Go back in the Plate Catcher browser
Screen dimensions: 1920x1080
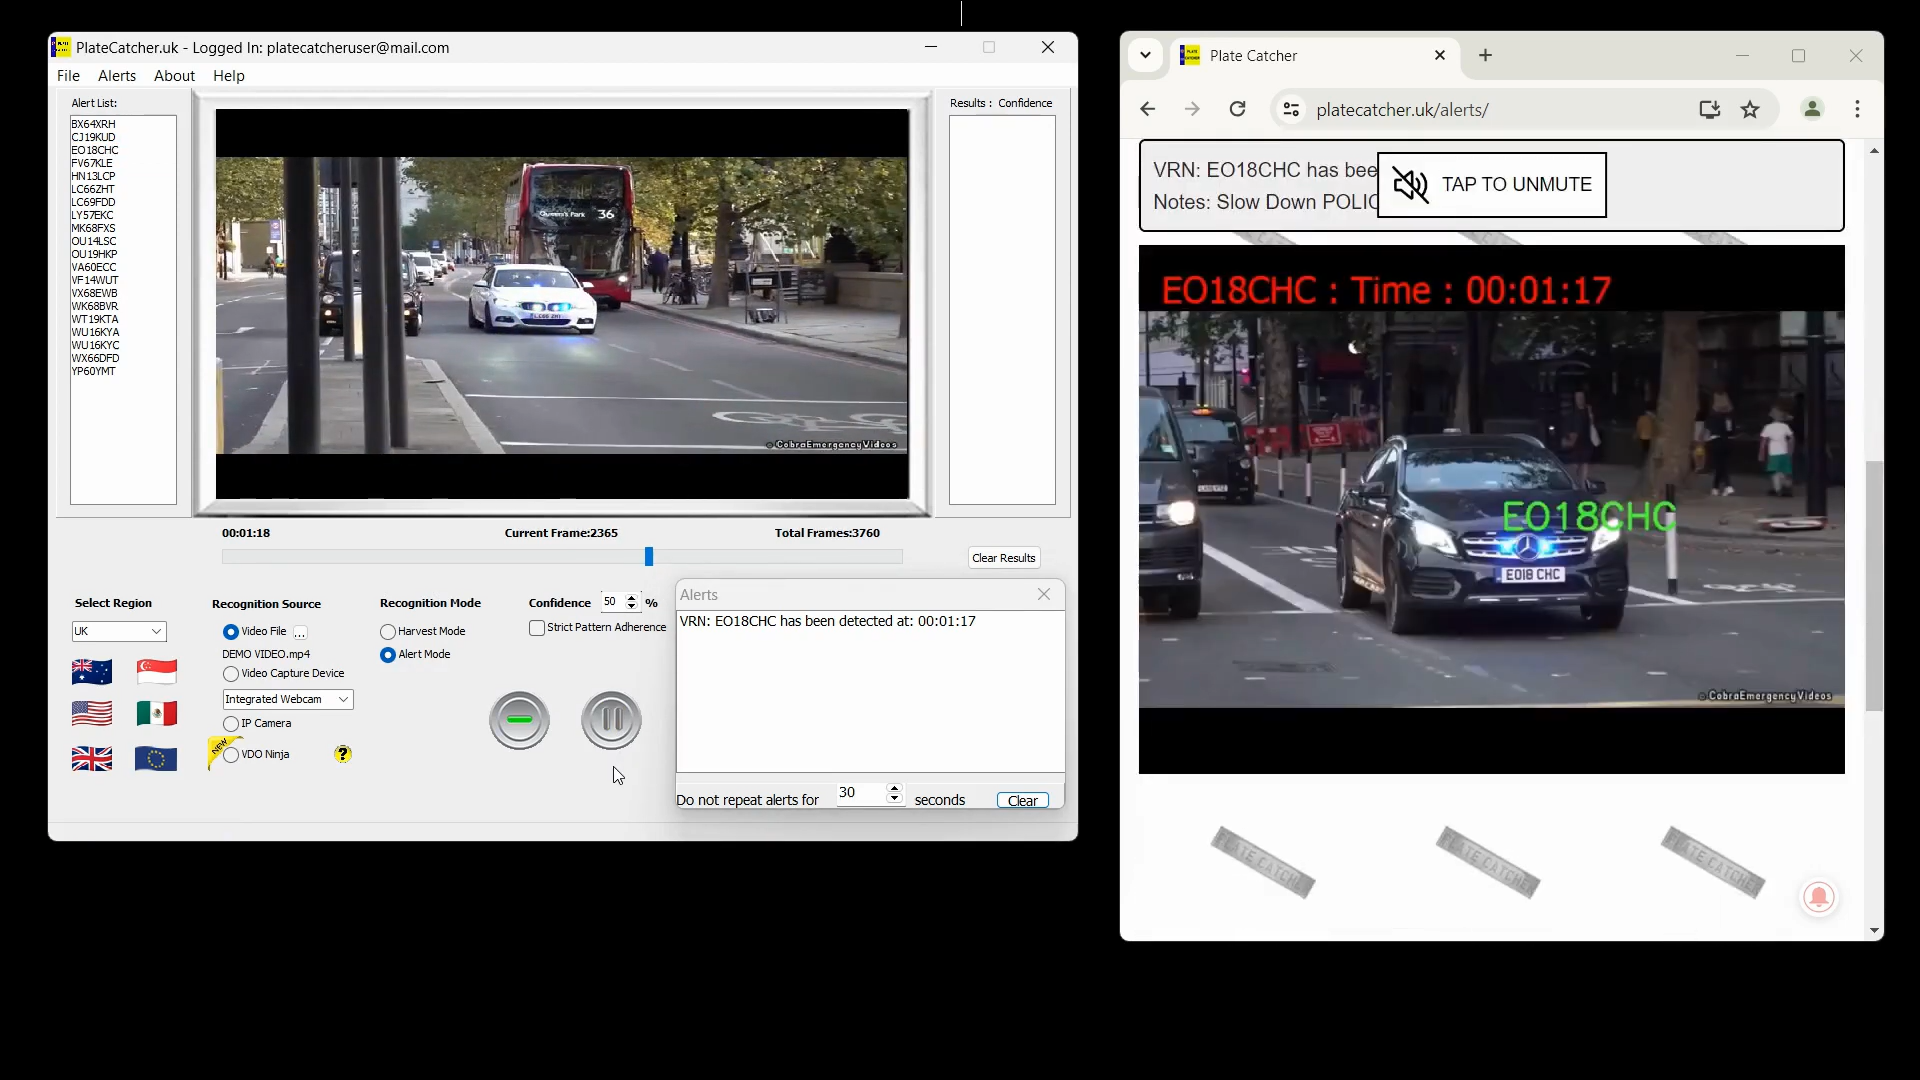1148,109
